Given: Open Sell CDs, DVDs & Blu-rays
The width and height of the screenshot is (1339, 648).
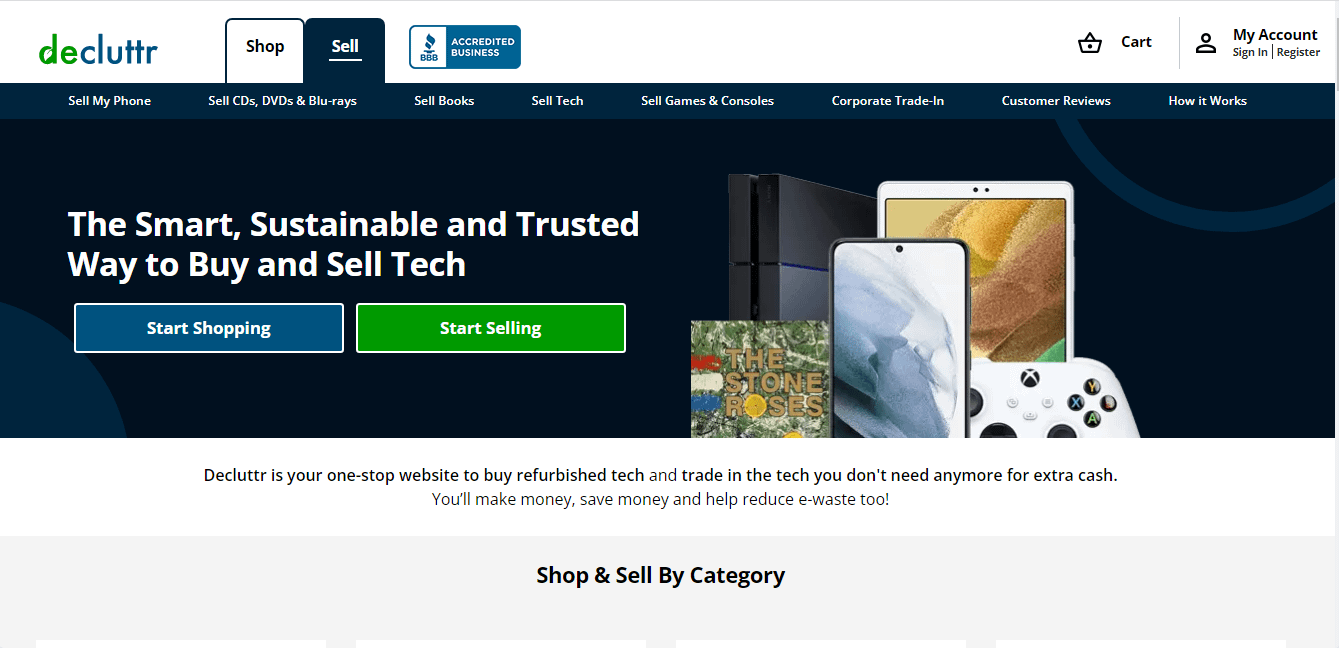Looking at the screenshot, I should coord(283,101).
